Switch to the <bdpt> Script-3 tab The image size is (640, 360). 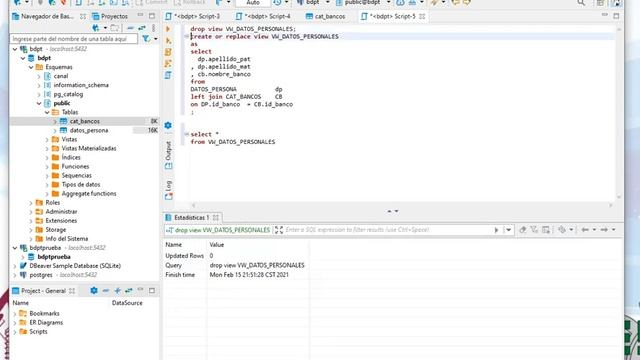[x=193, y=16]
